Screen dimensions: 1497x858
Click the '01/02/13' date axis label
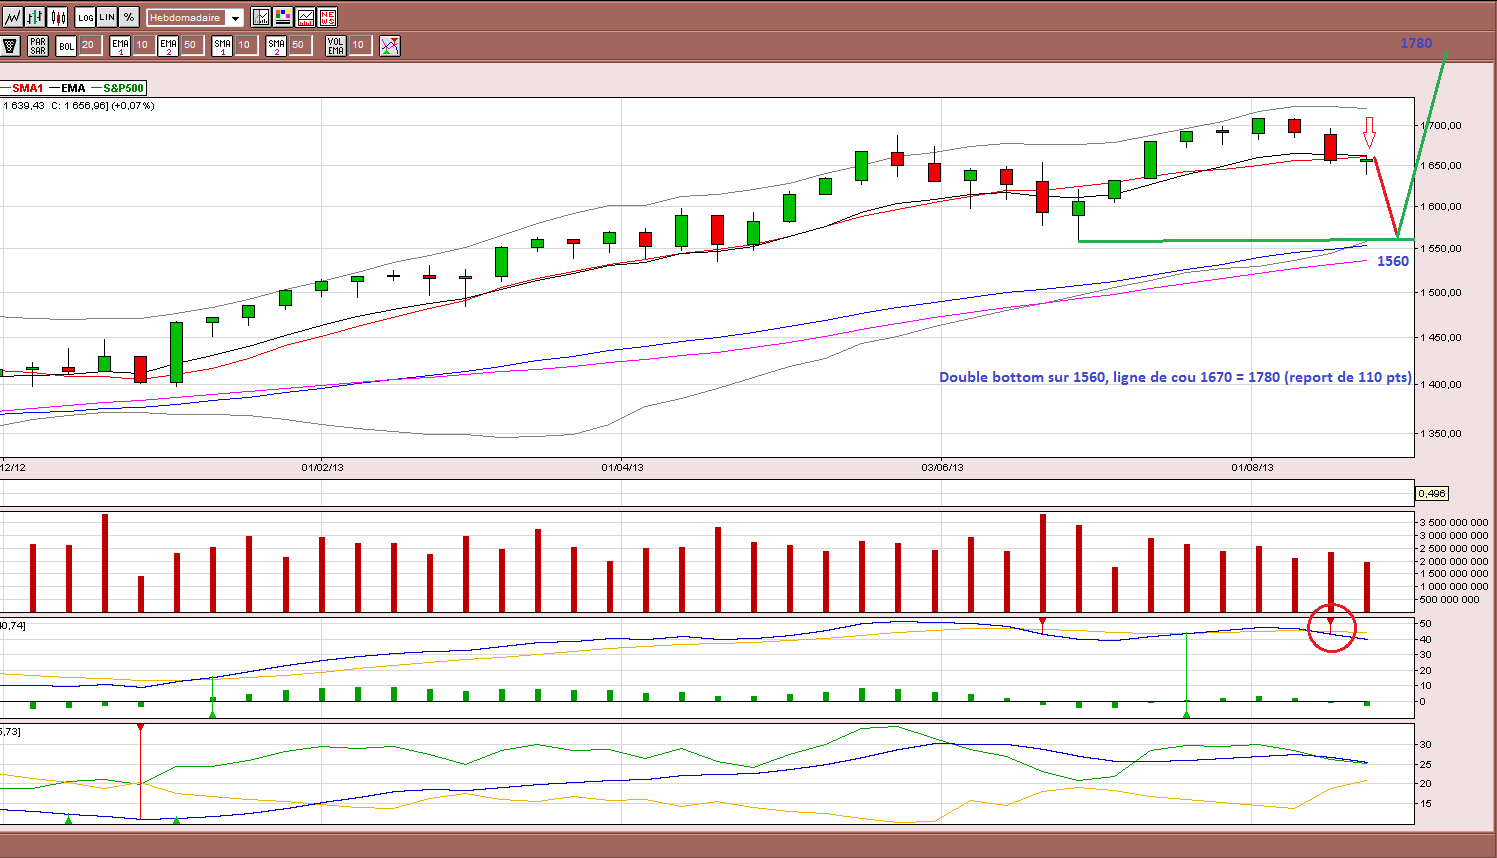[322, 467]
